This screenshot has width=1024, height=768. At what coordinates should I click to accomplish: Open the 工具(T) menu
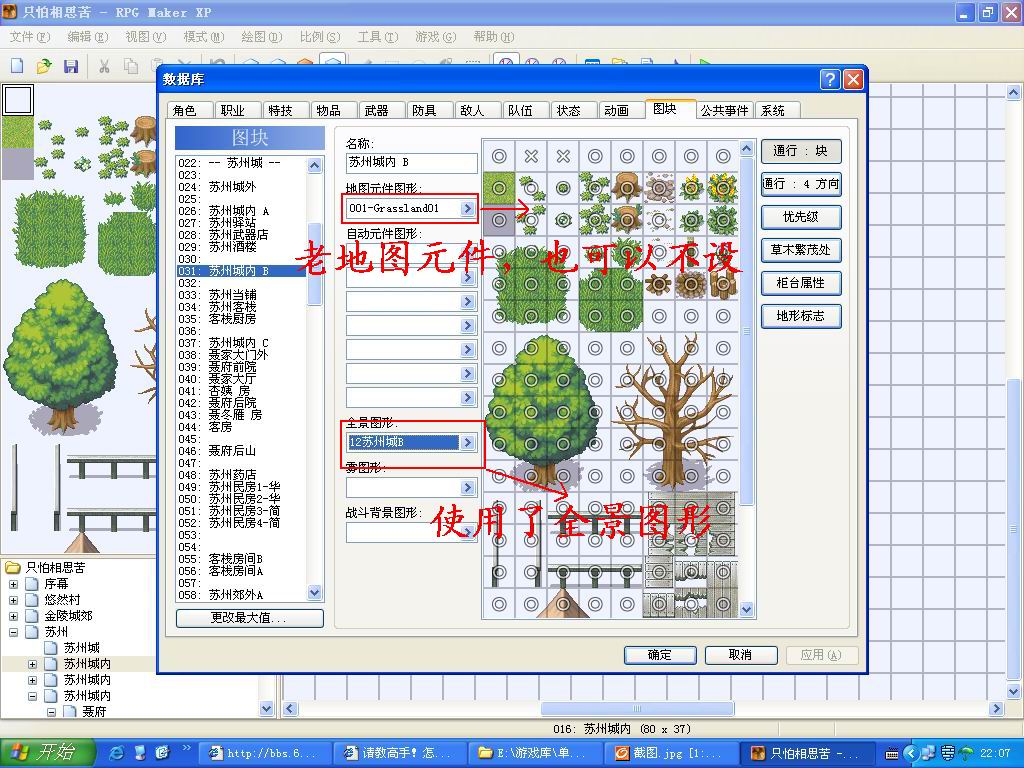[x=377, y=37]
